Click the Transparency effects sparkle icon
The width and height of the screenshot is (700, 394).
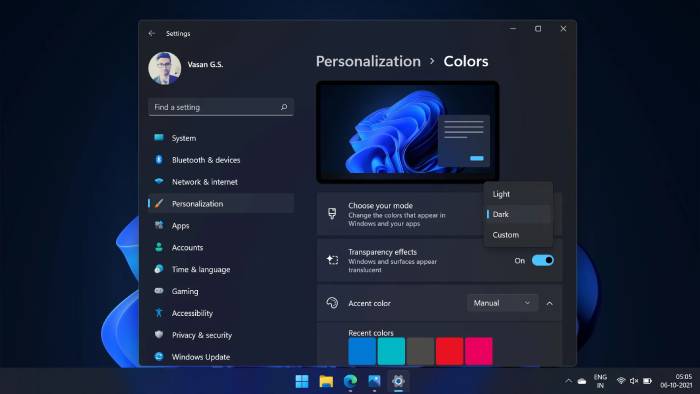(x=332, y=260)
